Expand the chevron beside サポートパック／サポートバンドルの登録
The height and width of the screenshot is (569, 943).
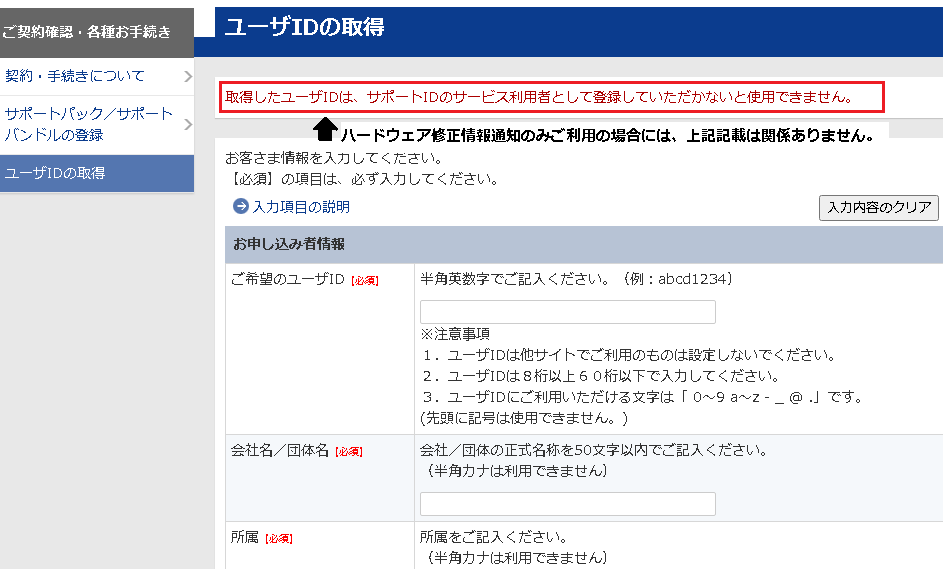187,125
